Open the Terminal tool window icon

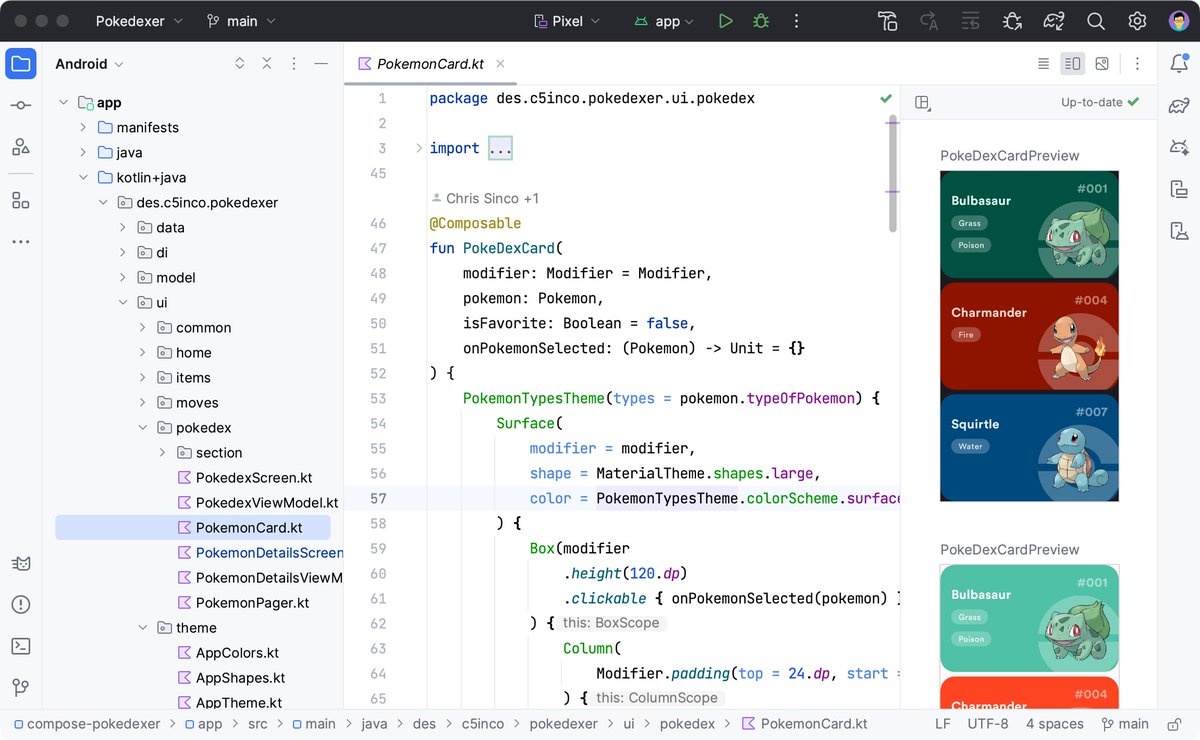click(x=21, y=646)
